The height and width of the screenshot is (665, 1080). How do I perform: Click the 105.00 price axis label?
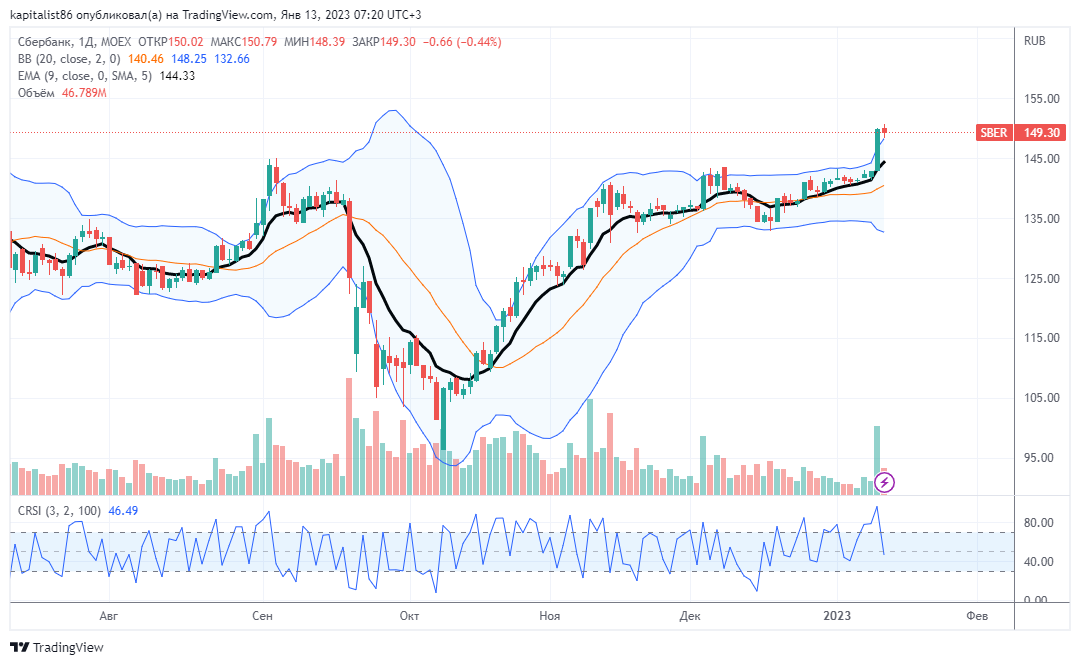[x=1041, y=398]
